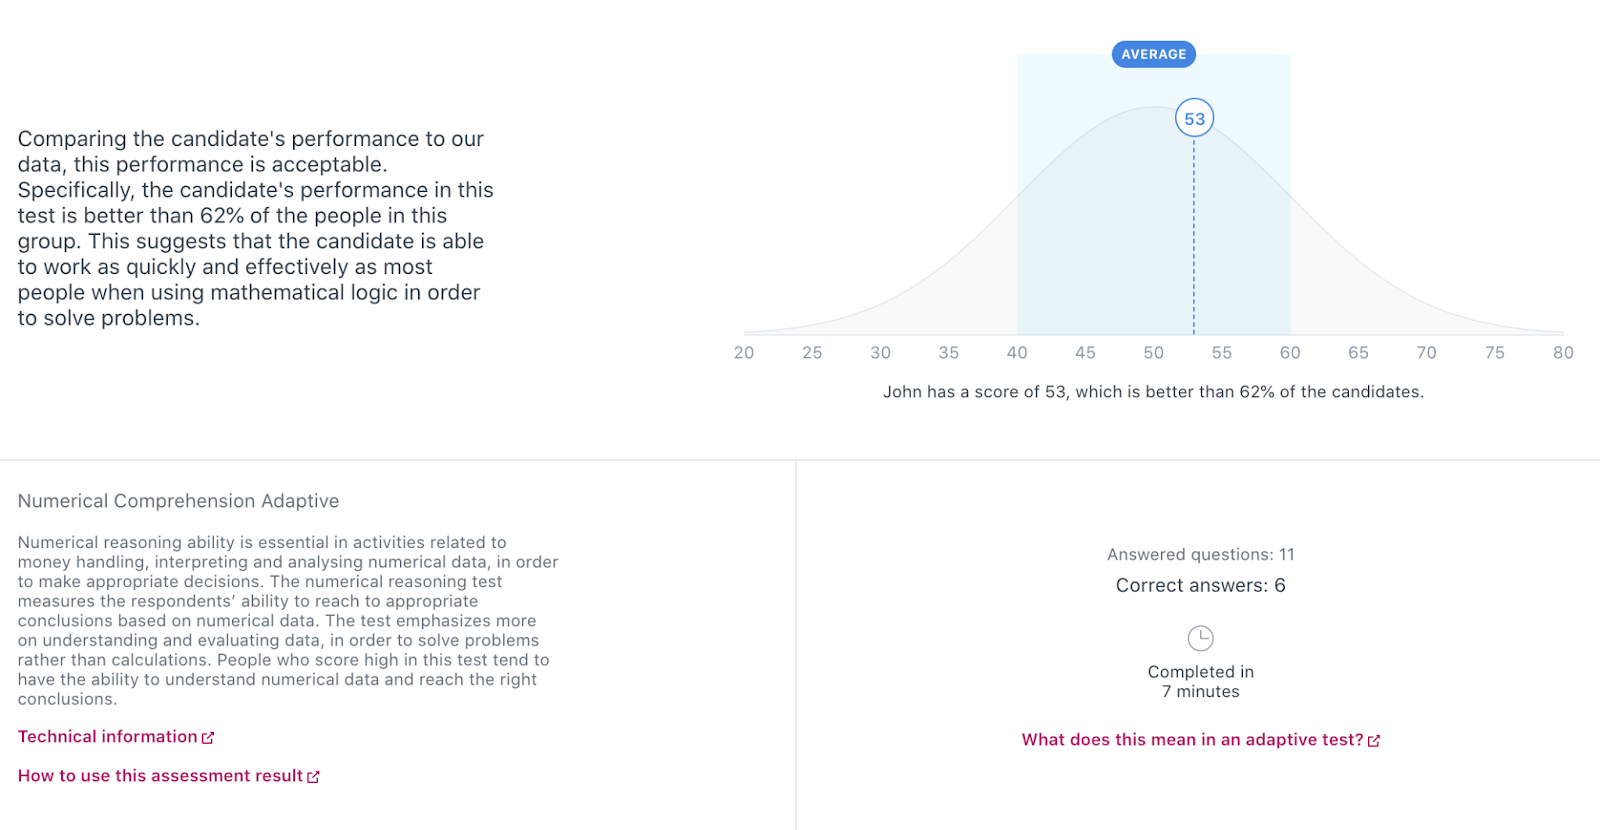This screenshot has height=830, width=1600.
Task: Click the external link icon after assessment result
Action: tap(313, 777)
